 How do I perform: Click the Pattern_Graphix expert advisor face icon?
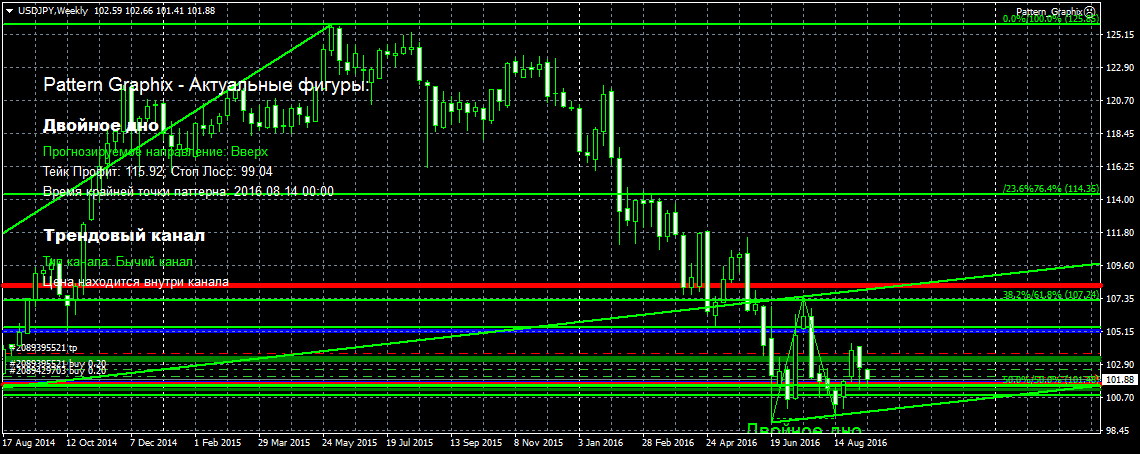point(1091,11)
